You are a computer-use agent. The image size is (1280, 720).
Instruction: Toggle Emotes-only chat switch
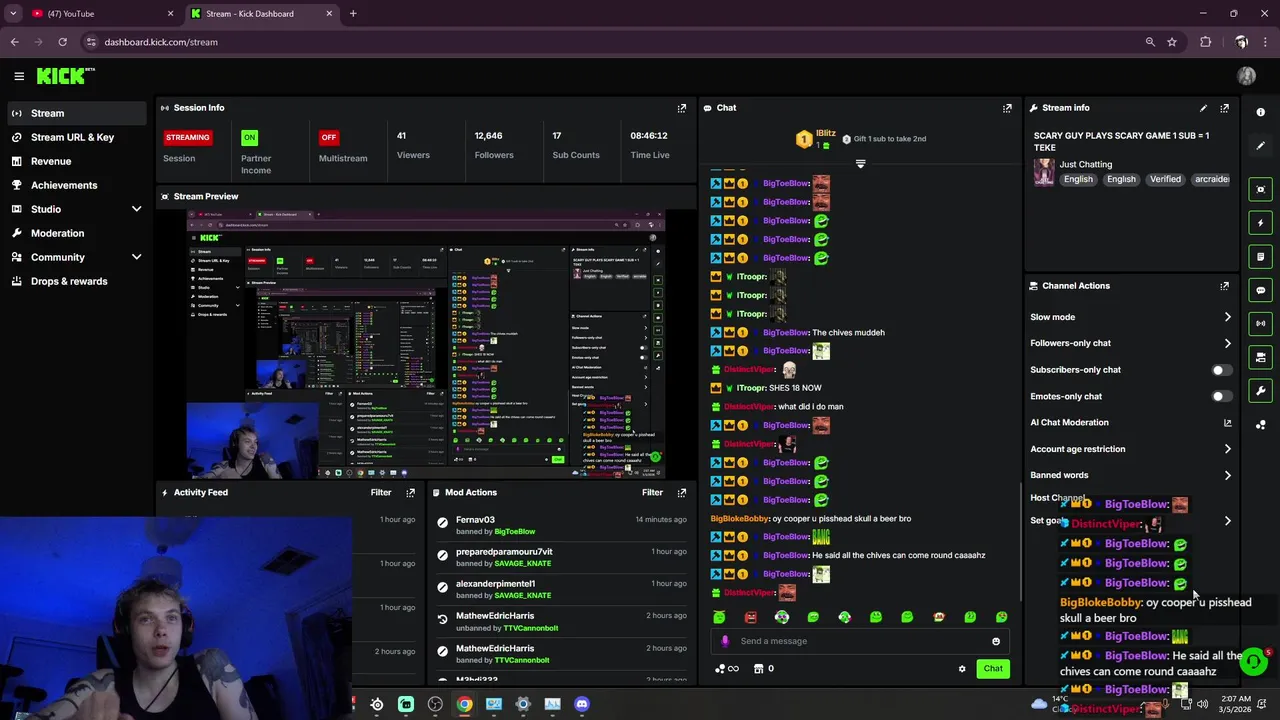(x=1220, y=396)
